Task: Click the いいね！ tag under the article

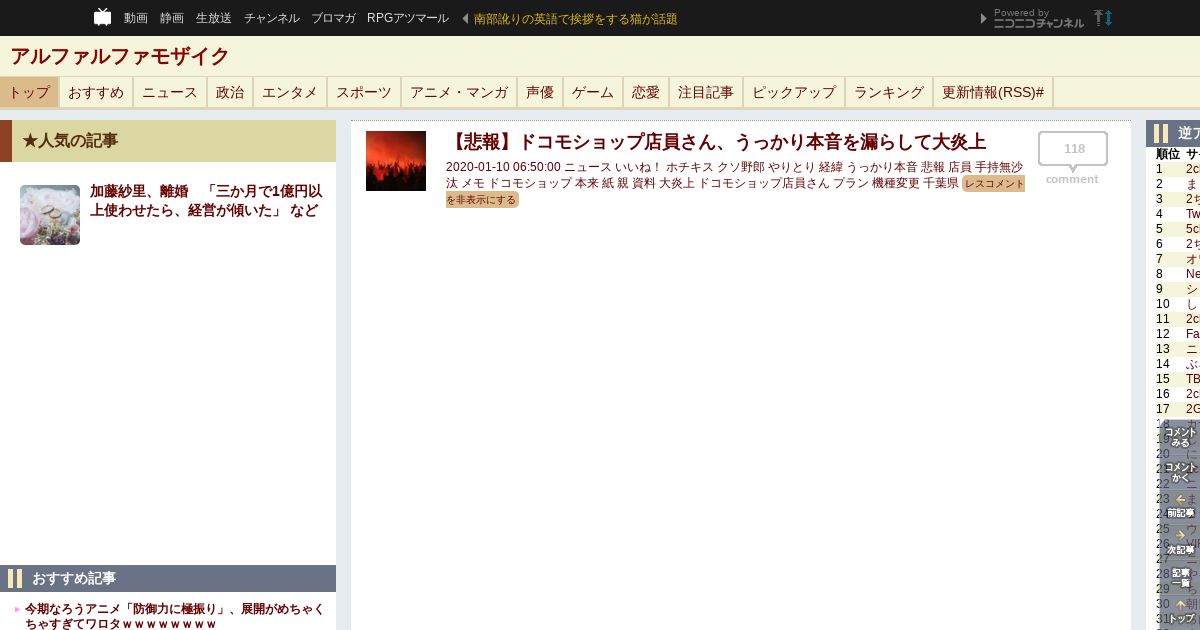Action: pyautogui.click(x=639, y=167)
